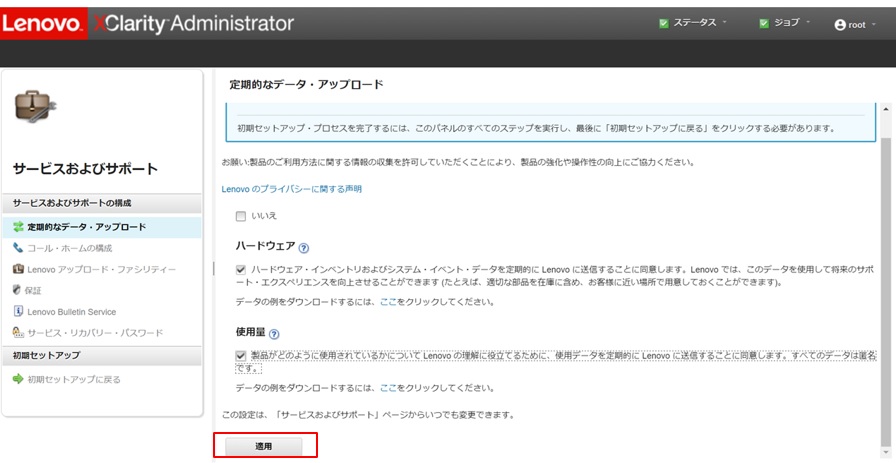This screenshot has width=896, height=463.
Task: Check the いいえ checkbox
Action: (x=241, y=216)
